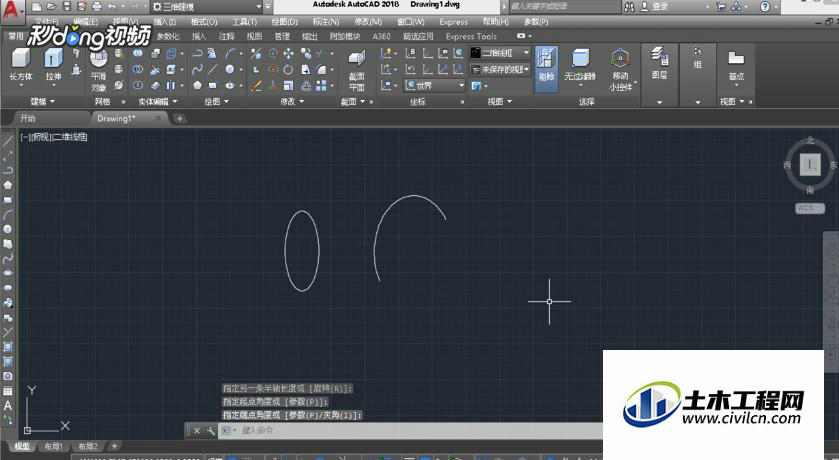This screenshot has width=839, height=460.
Task: Open the Autodesk App Store cart icon
Action: [721, 6]
